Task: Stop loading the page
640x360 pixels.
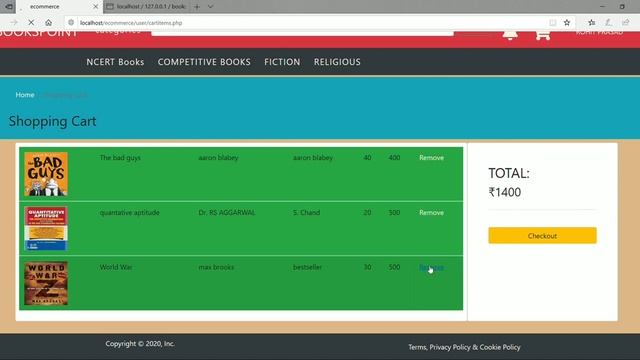Action: click(x=31, y=23)
